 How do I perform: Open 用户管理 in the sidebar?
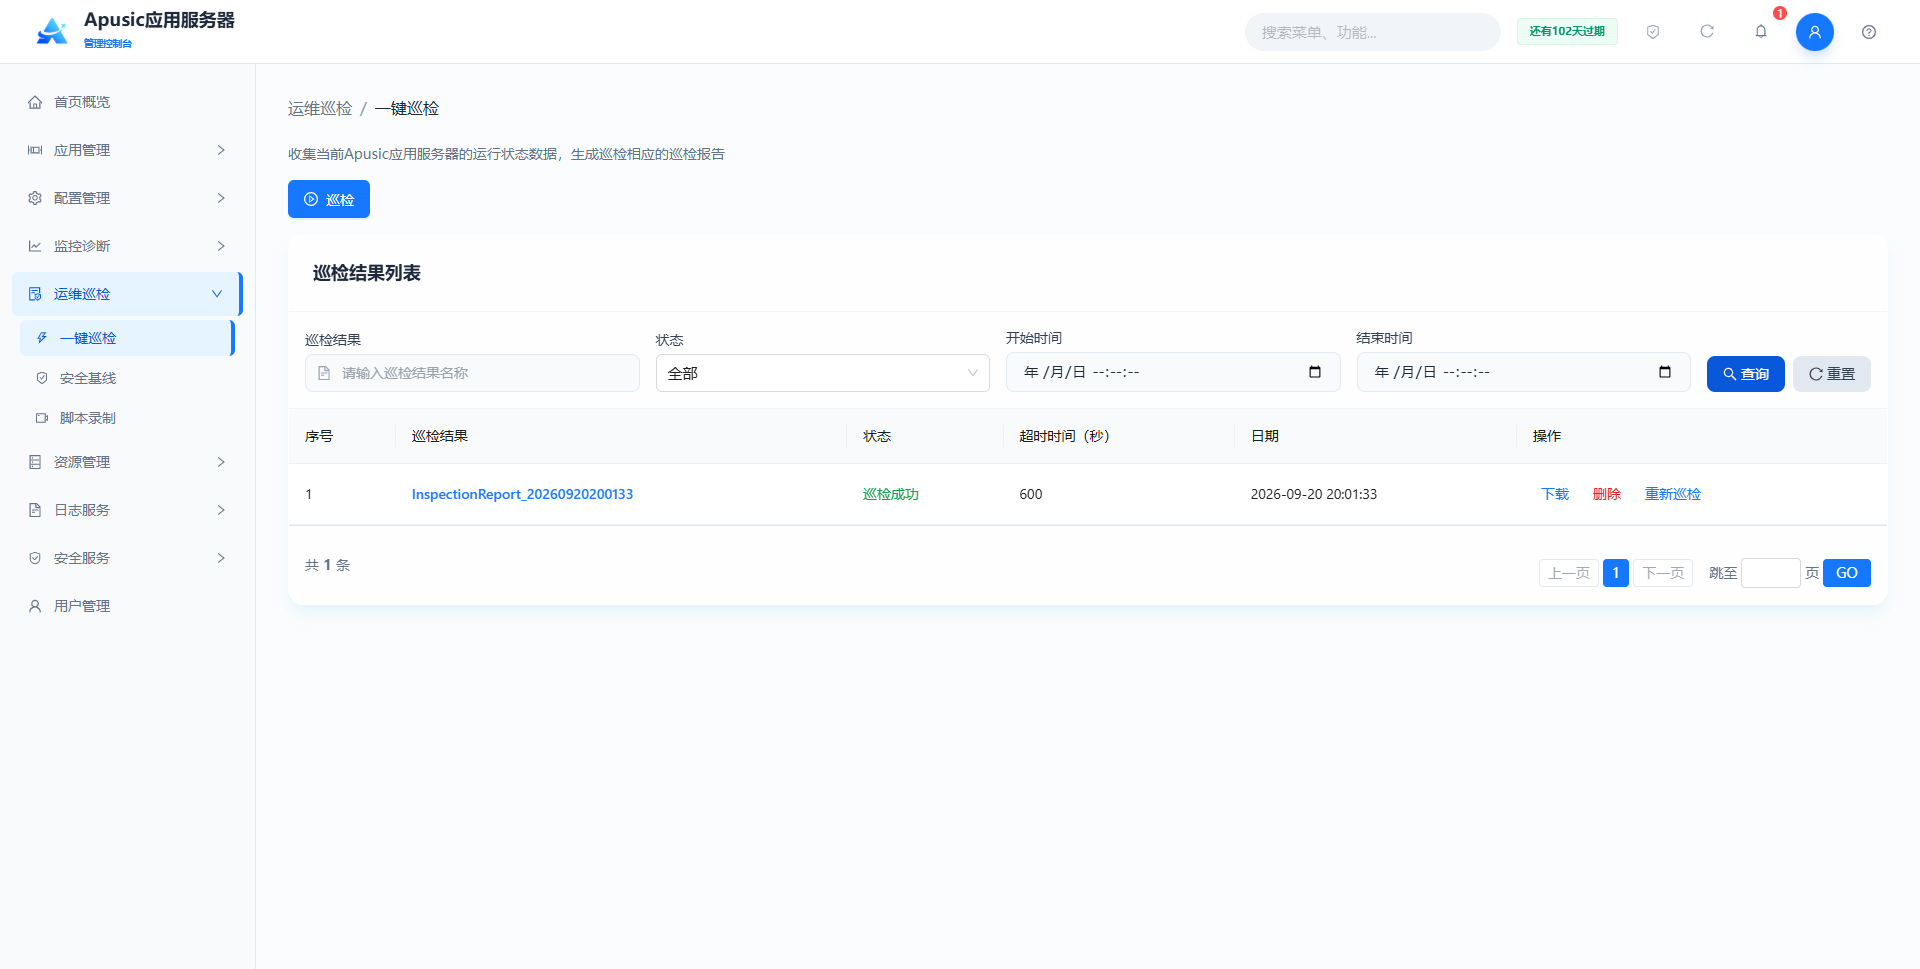click(128, 606)
